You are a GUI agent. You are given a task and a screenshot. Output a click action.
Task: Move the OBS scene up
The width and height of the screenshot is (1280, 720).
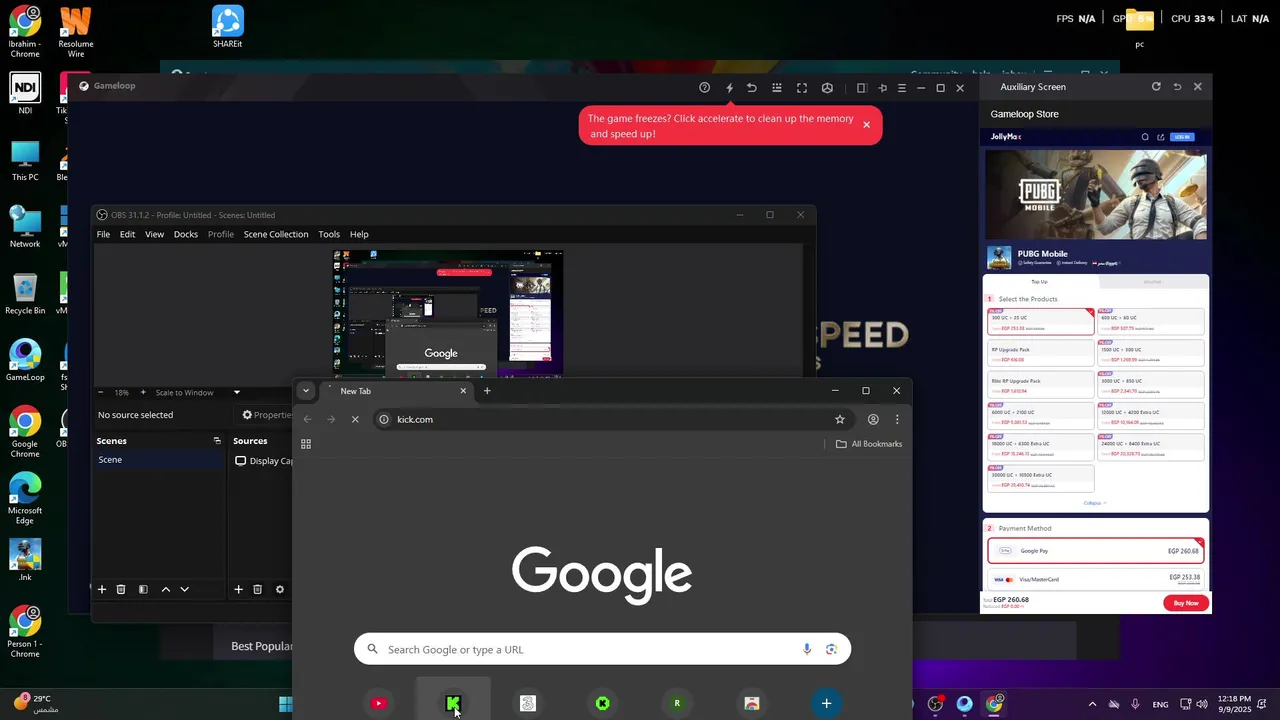[166, 590]
